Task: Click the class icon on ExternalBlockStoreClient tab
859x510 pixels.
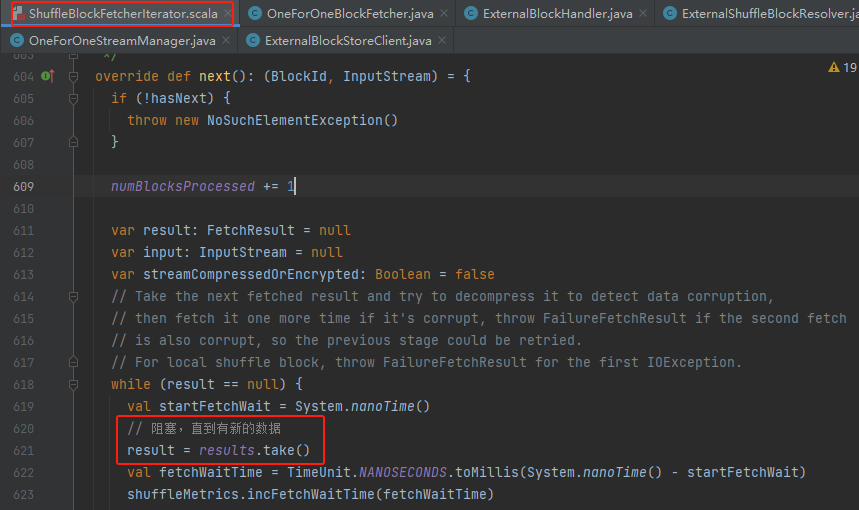Action: click(253, 40)
